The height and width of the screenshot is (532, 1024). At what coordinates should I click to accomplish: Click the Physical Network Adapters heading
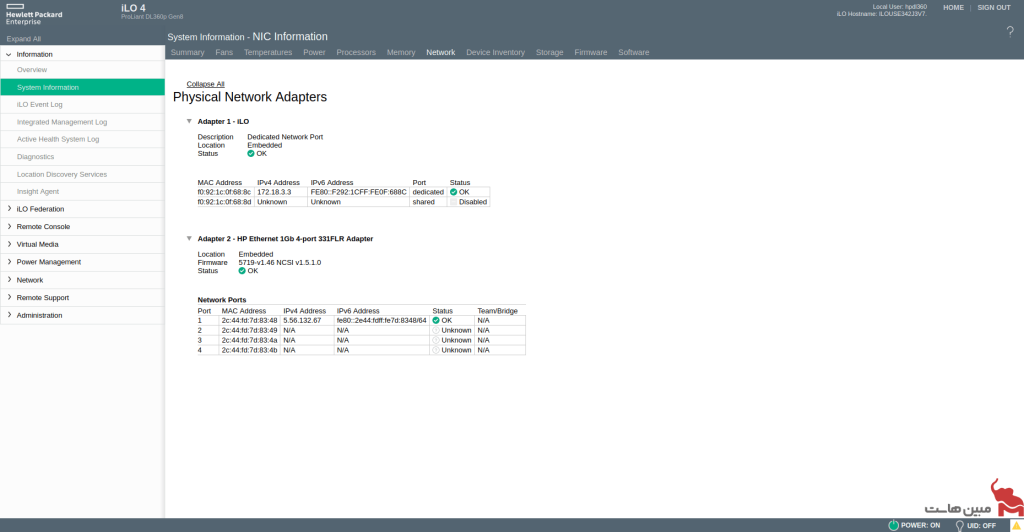pyautogui.click(x=249, y=97)
